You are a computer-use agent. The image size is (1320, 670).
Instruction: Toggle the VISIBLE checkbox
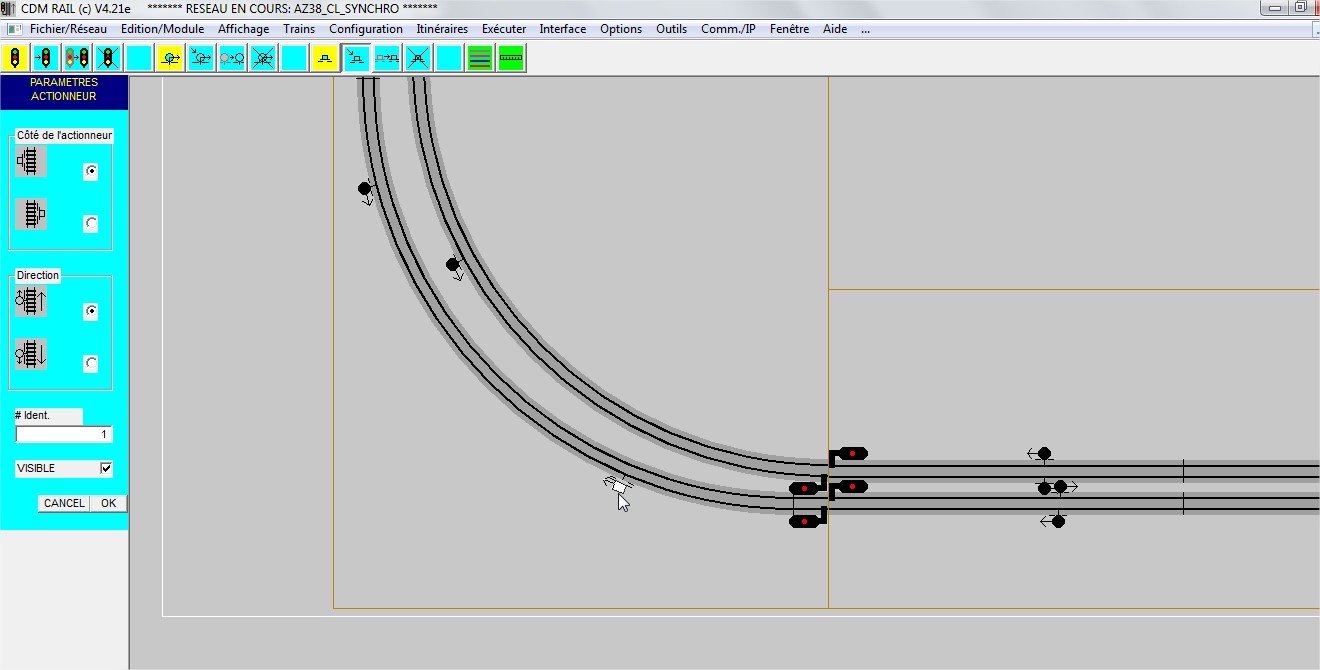(x=106, y=468)
